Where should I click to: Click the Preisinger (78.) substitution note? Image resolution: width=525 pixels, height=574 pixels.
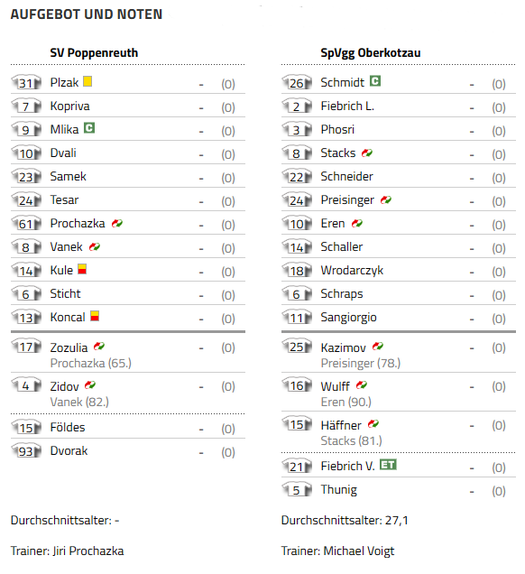point(361,363)
